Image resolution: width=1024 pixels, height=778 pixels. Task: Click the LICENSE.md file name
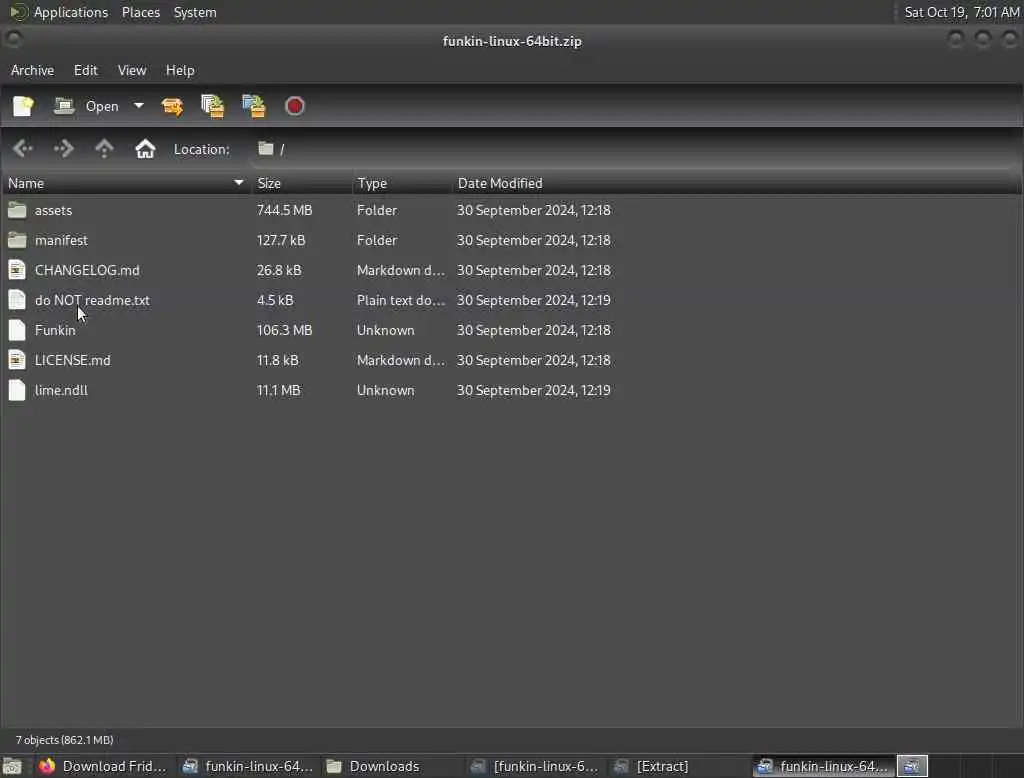point(72,361)
